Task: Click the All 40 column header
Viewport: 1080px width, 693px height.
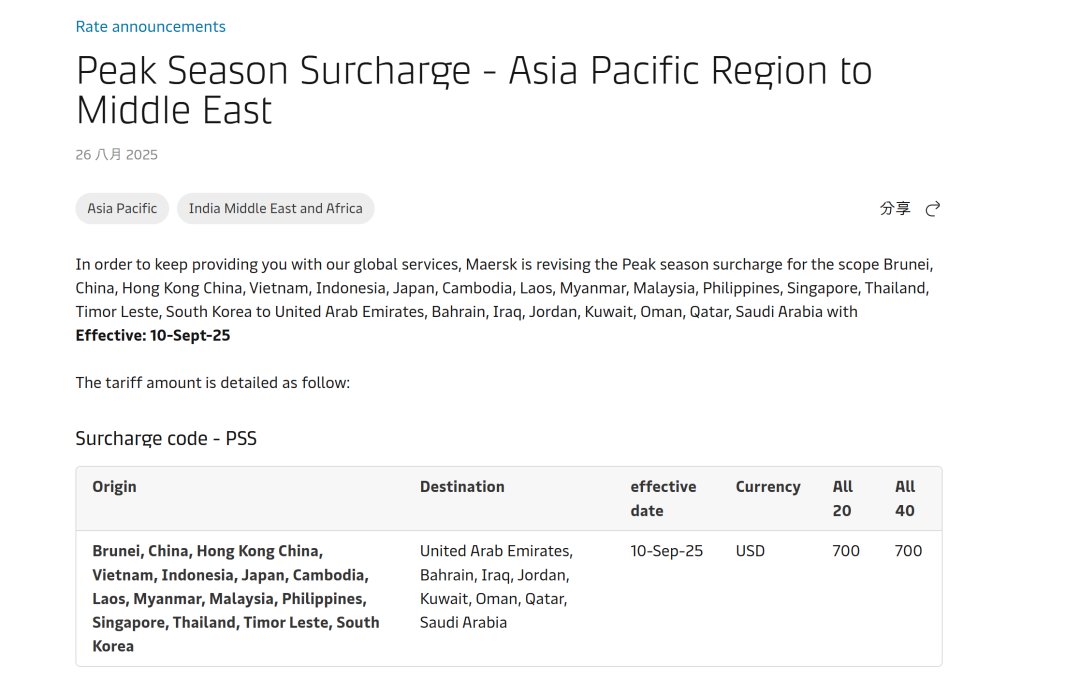Action: tap(904, 499)
